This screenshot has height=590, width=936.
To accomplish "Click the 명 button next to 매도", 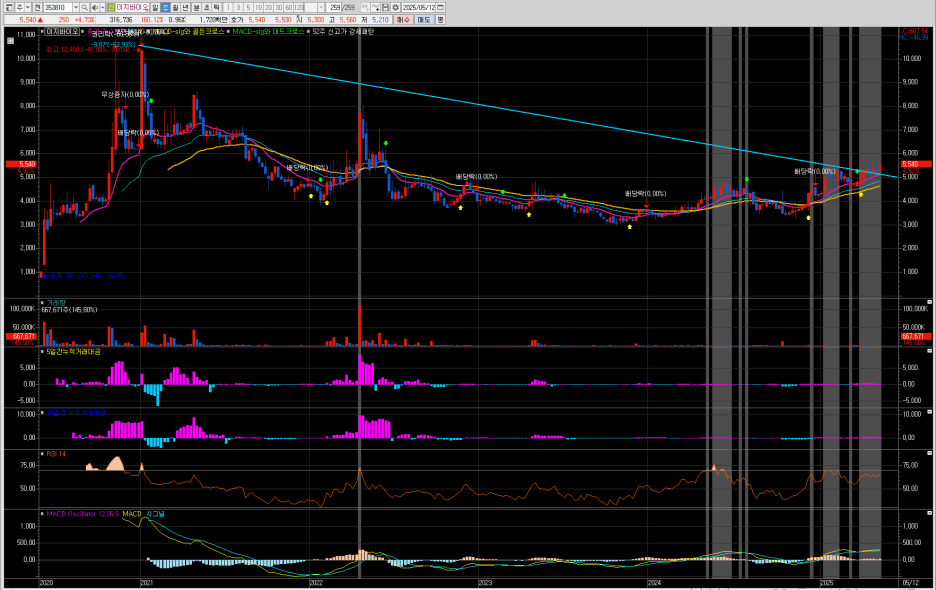I will (x=440, y=20).
